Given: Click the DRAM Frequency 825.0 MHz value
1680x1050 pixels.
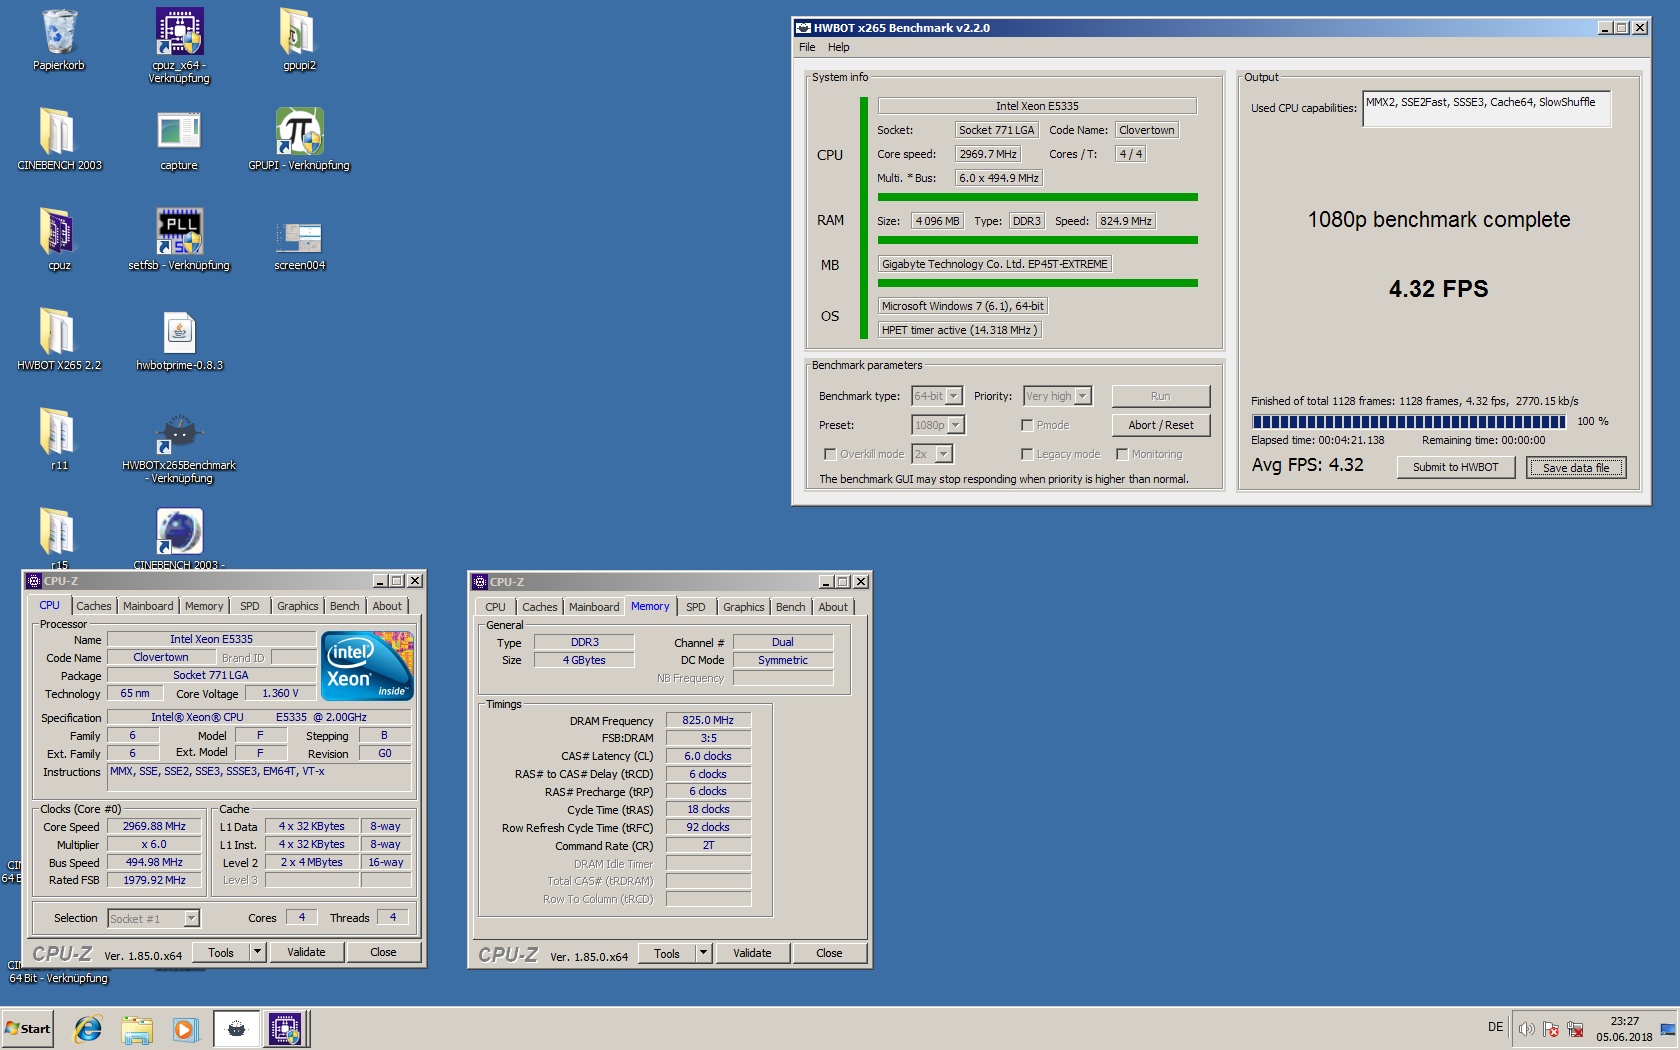Looking at the screenshot, I should coord(708,720).
